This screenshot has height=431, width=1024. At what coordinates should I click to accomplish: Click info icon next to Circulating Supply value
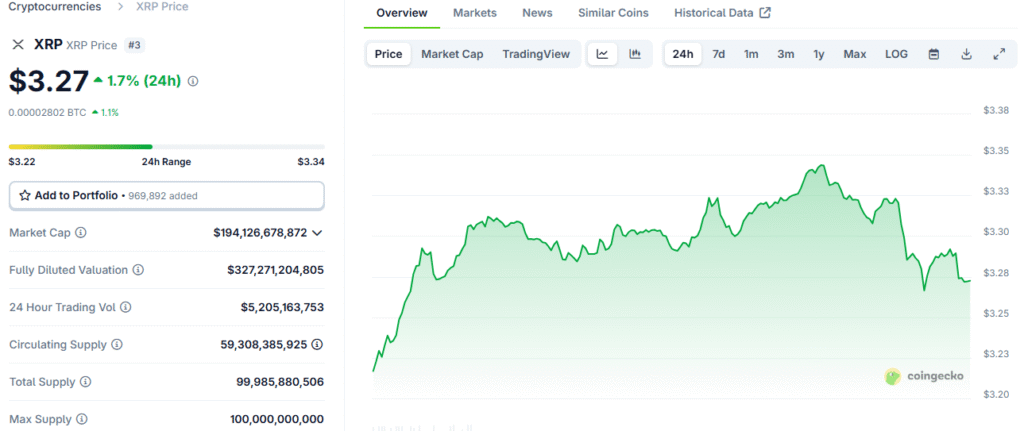317,345
